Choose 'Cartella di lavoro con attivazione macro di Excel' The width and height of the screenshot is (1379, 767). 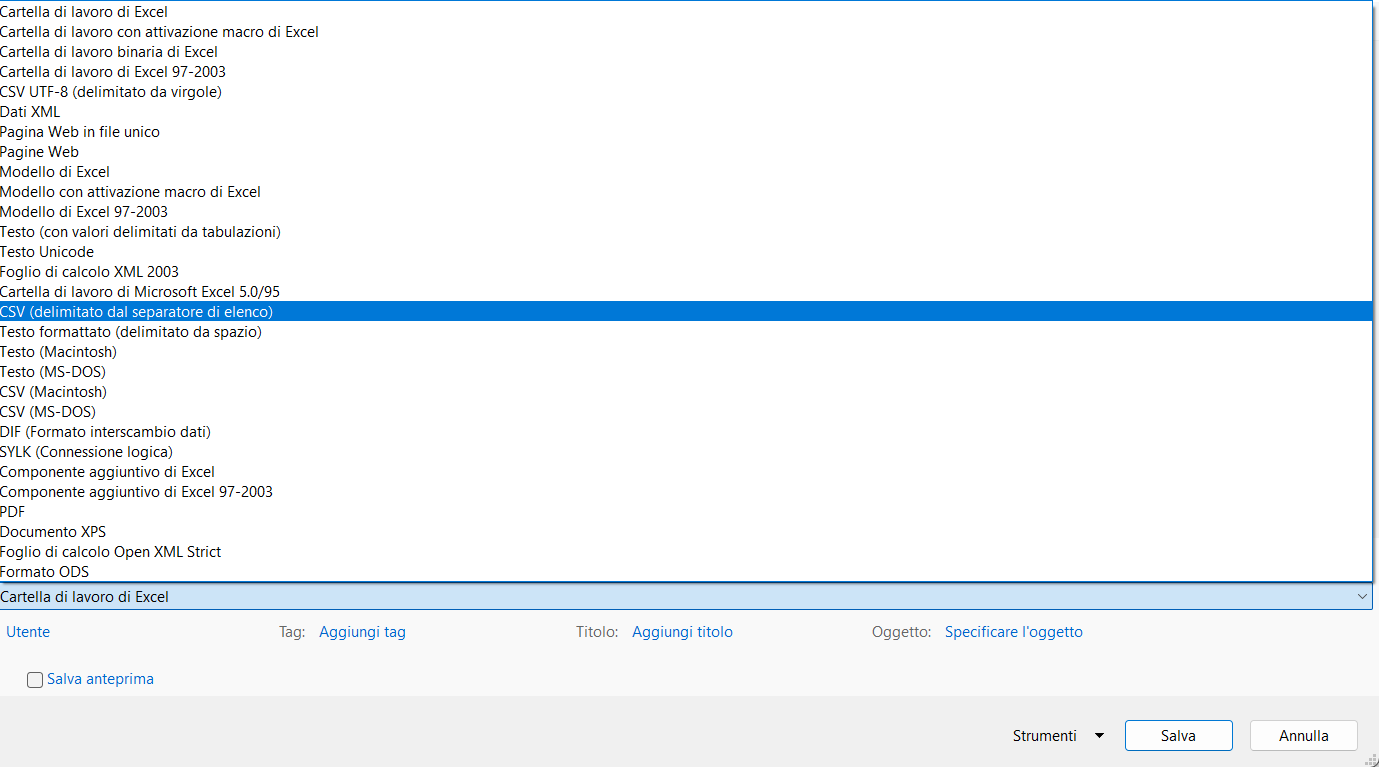click(x=686, y=32)
